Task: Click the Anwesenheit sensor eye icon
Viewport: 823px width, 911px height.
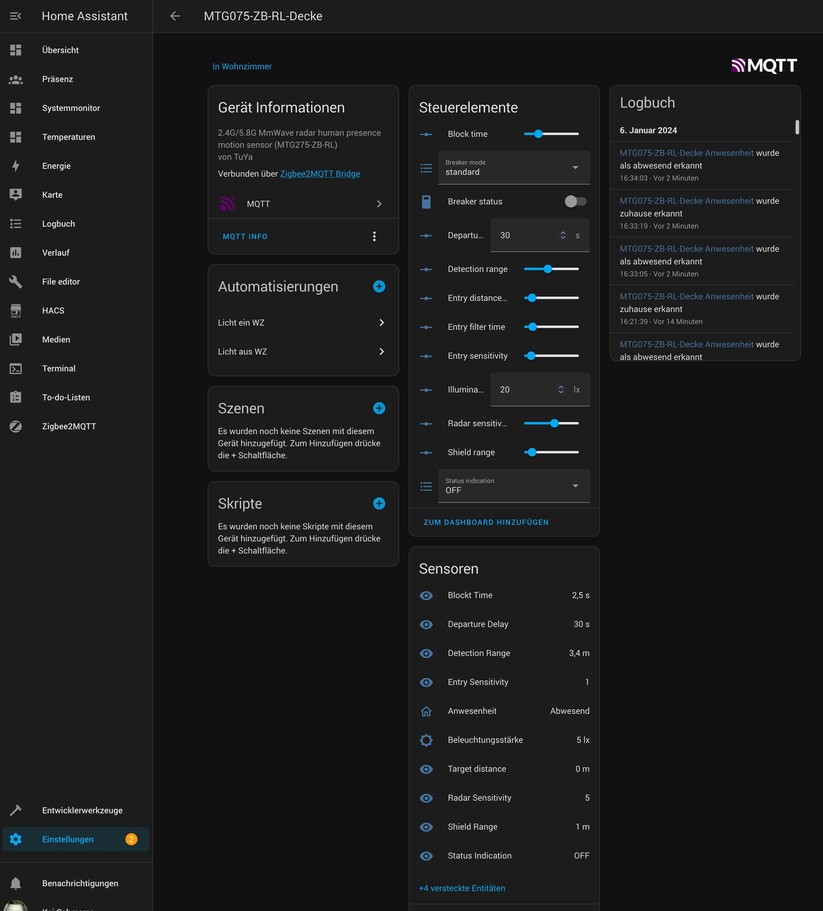Action: (426, 711)
